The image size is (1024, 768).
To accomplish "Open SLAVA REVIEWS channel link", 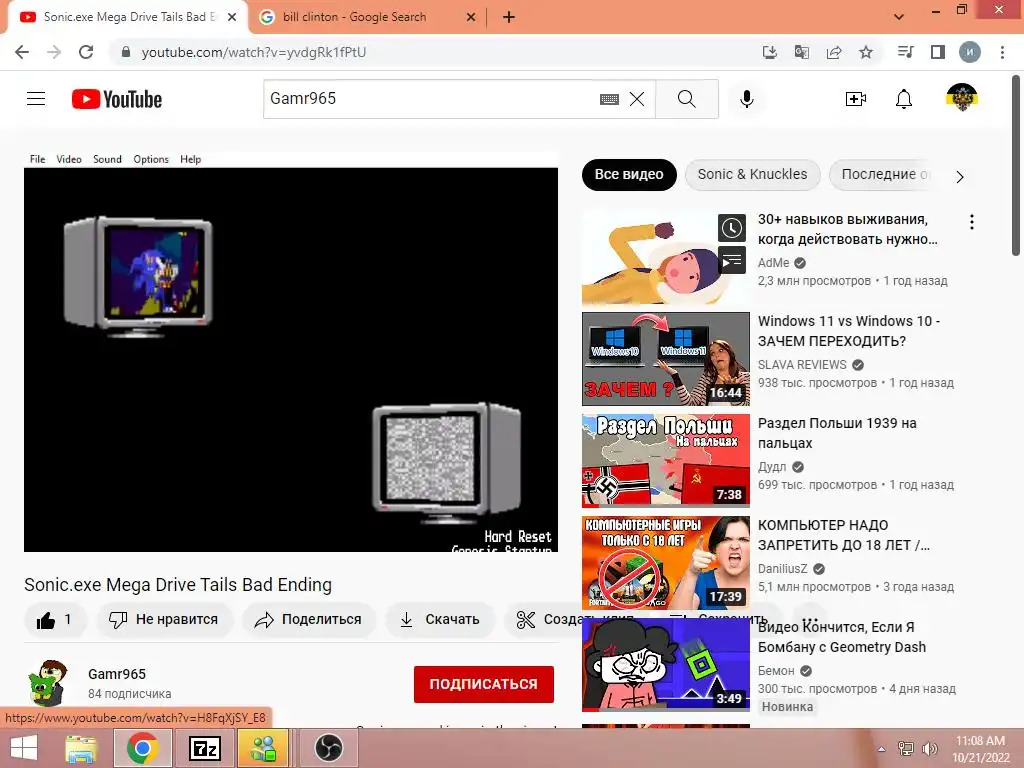I will click(x=802, y=365).
